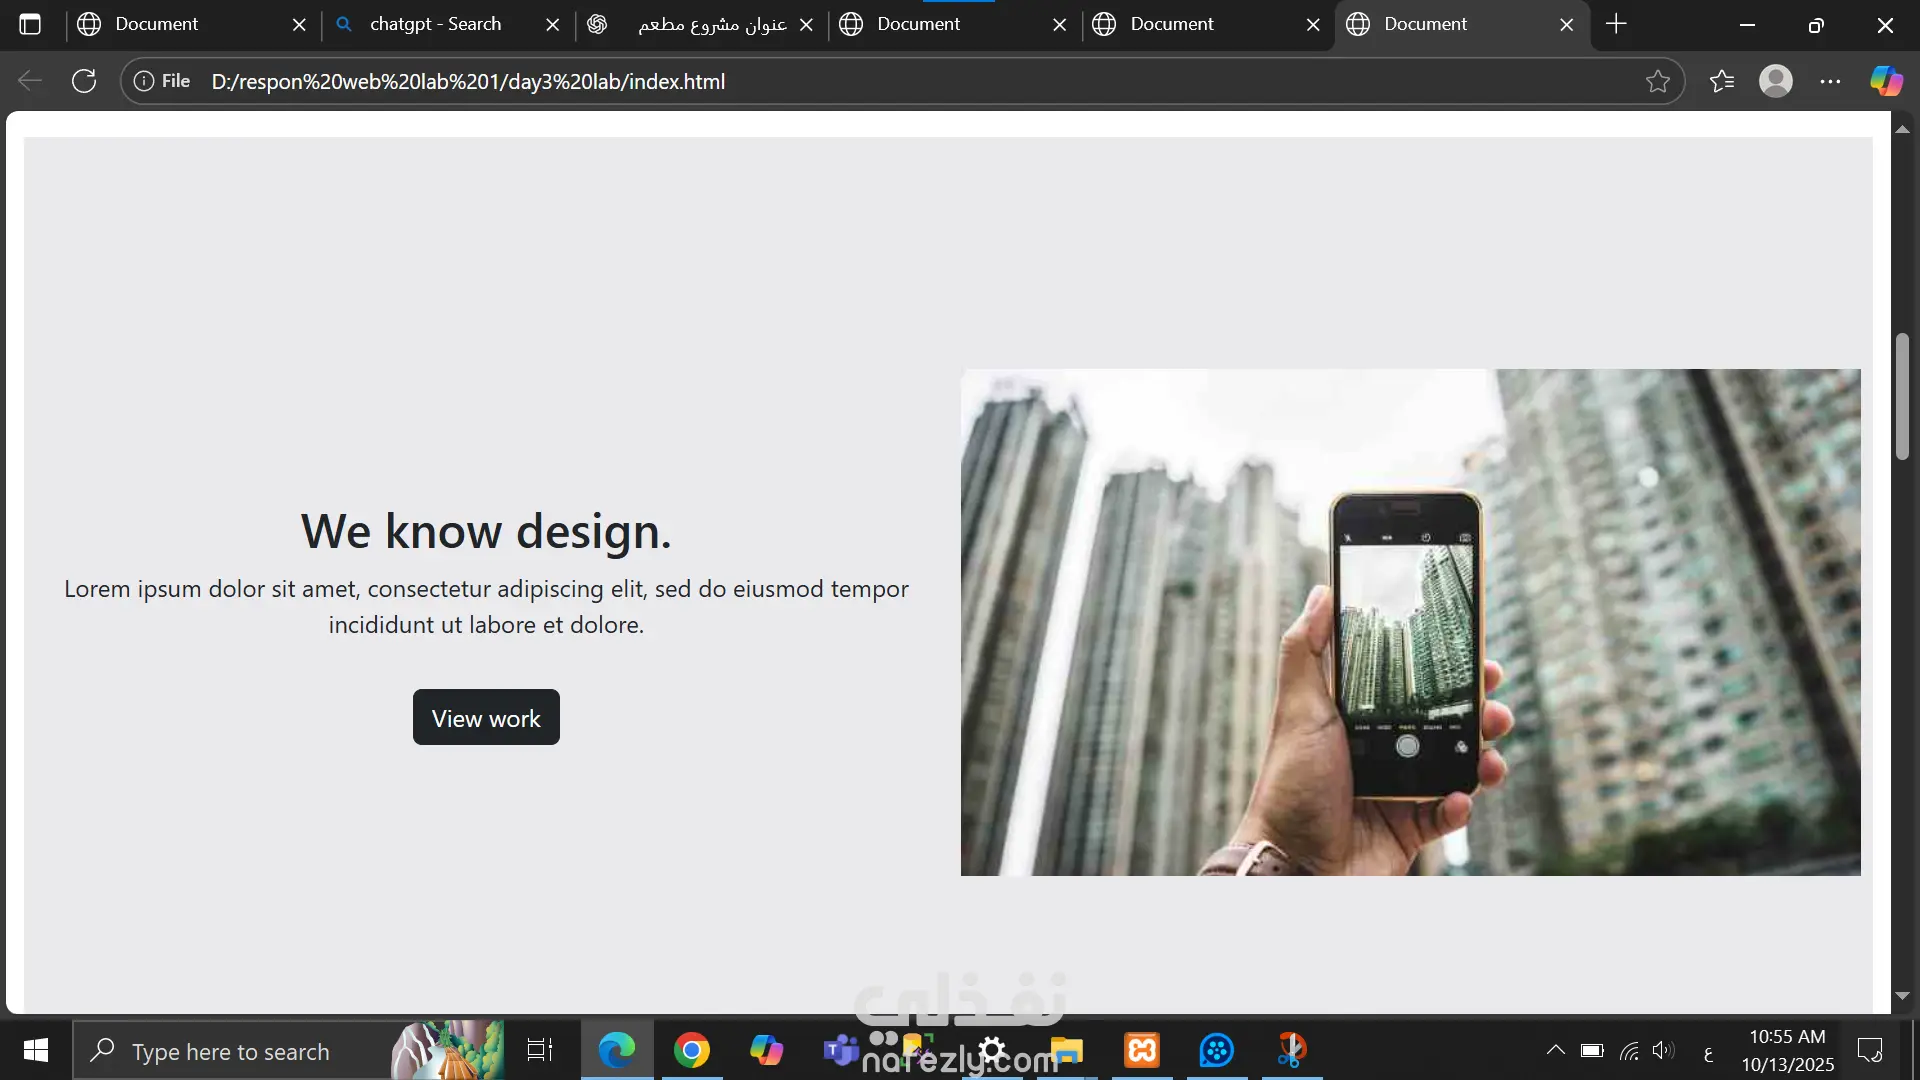Click the Windows taskbar search box
The image size is (1920, 1080).
[240, 1051]
